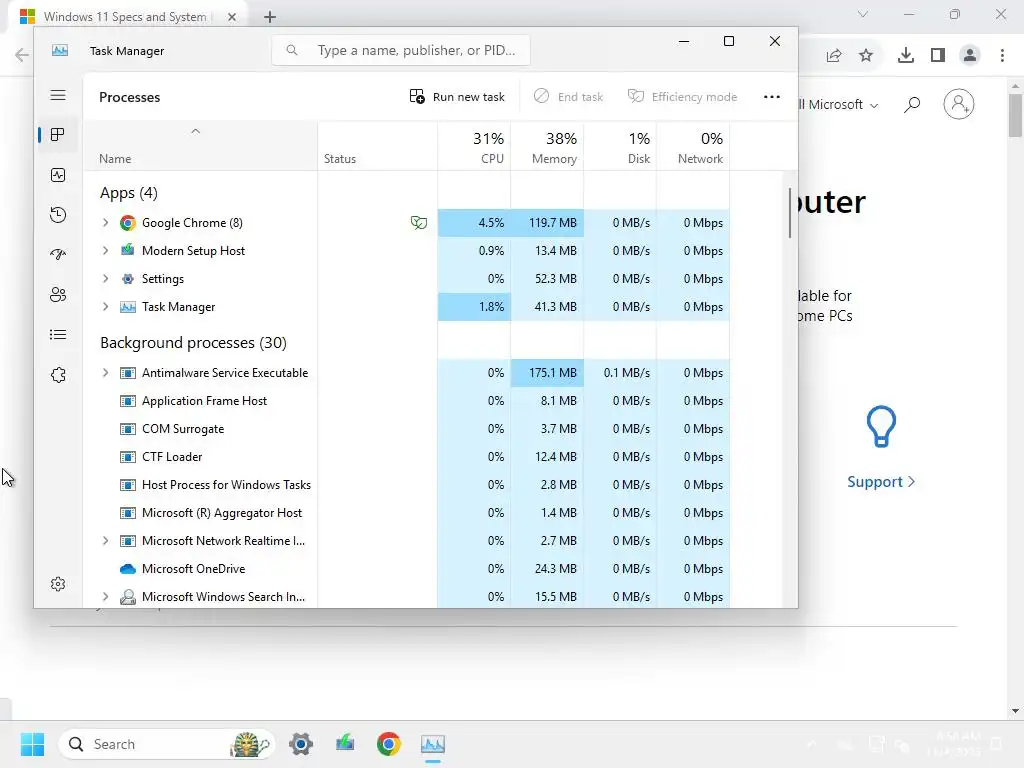Image resolution: width=1024 pixels, height=768 pixels.
Task: Sort processes by Disk column
Action: [x=620, y=147]
